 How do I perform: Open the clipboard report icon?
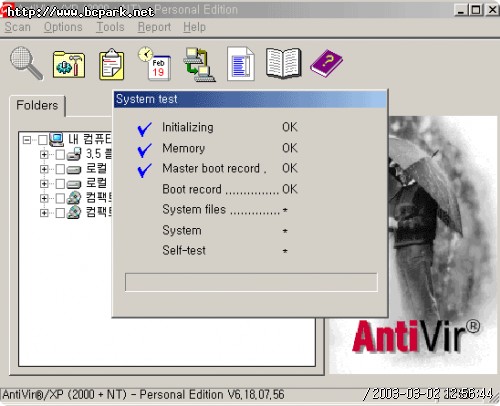[x=112, y=64]
